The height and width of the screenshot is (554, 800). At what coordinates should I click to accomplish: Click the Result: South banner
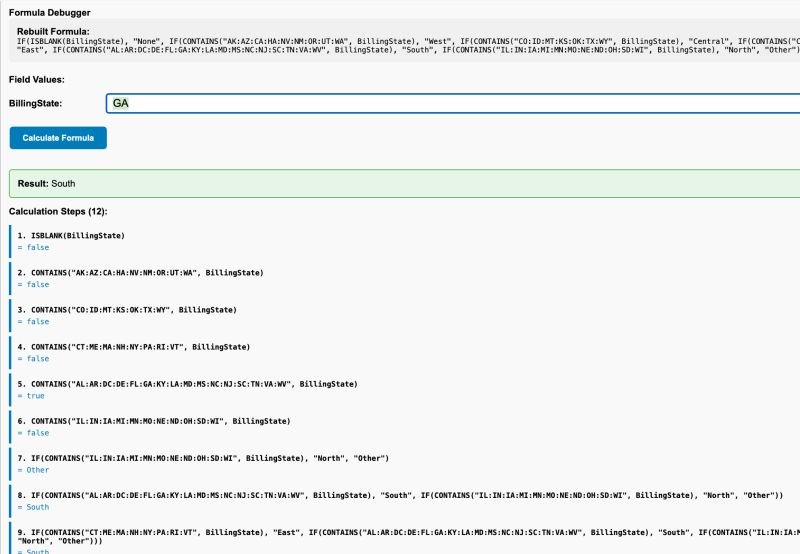coord(405,184)
